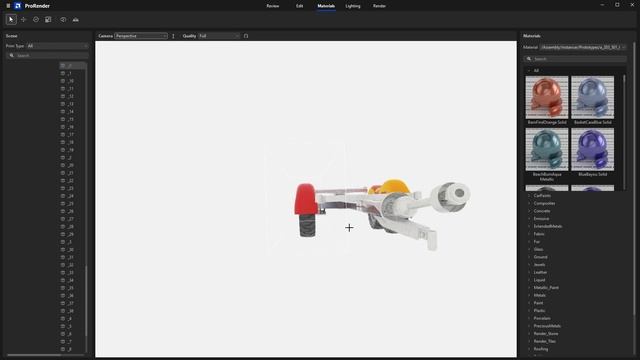This screenshot has height=360, width=640.
Task: Click the last toolbar icon after the camera tool
Action: [76, 20]
